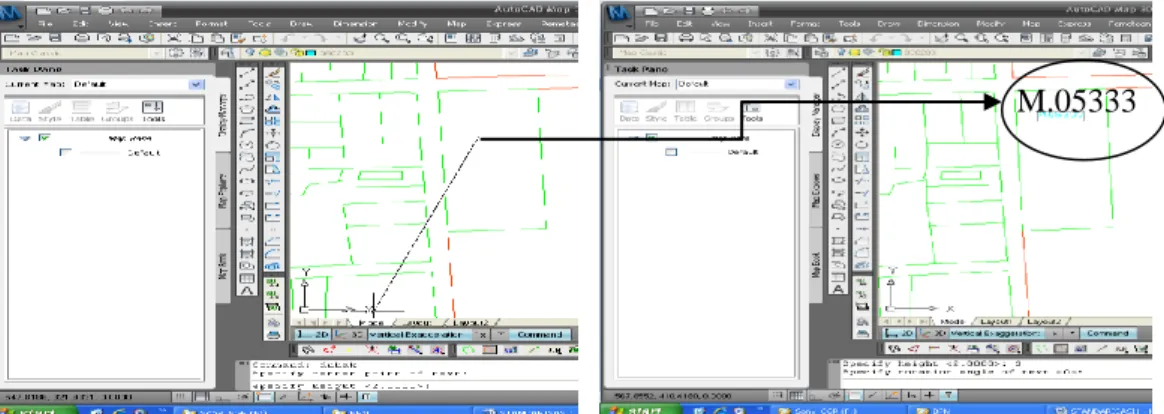The height and width of the screenshot is (414, 1164).
Task: Select Erase tool in right window modify toolbar
Action: pyautogui.click(x=863, y=73)
